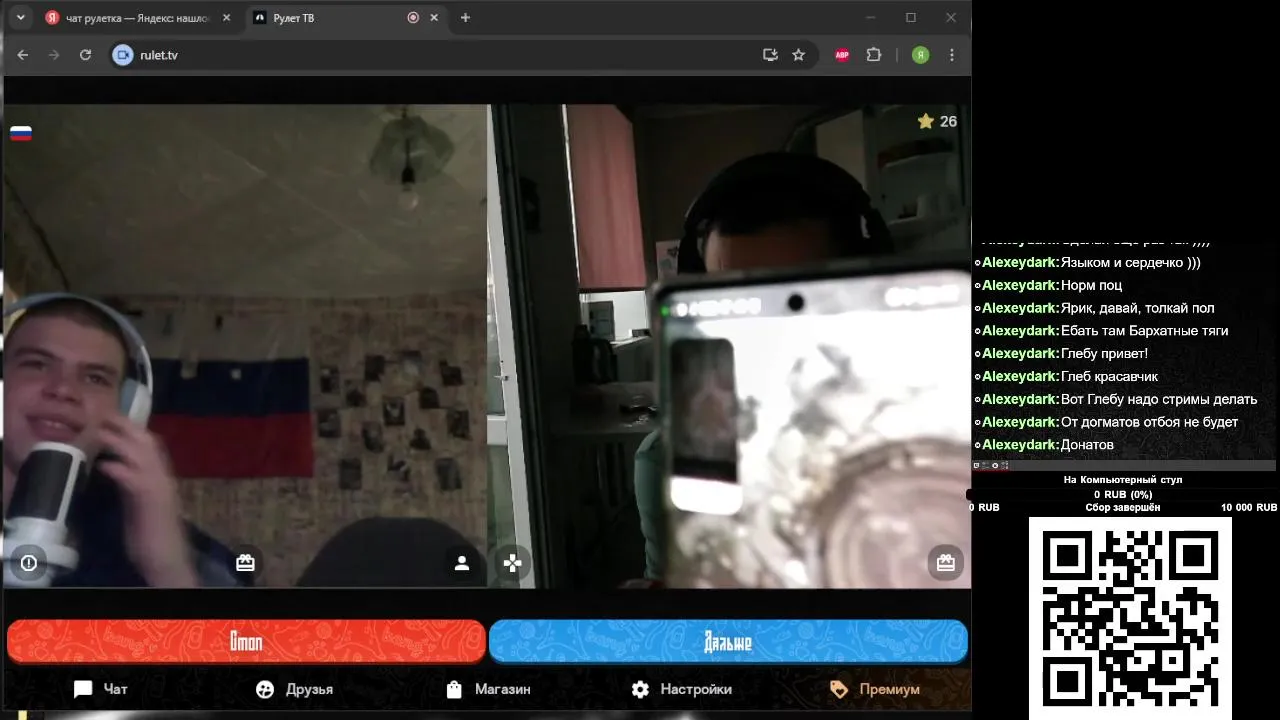
Task: Click the donation QR code
Action: 1130,617
